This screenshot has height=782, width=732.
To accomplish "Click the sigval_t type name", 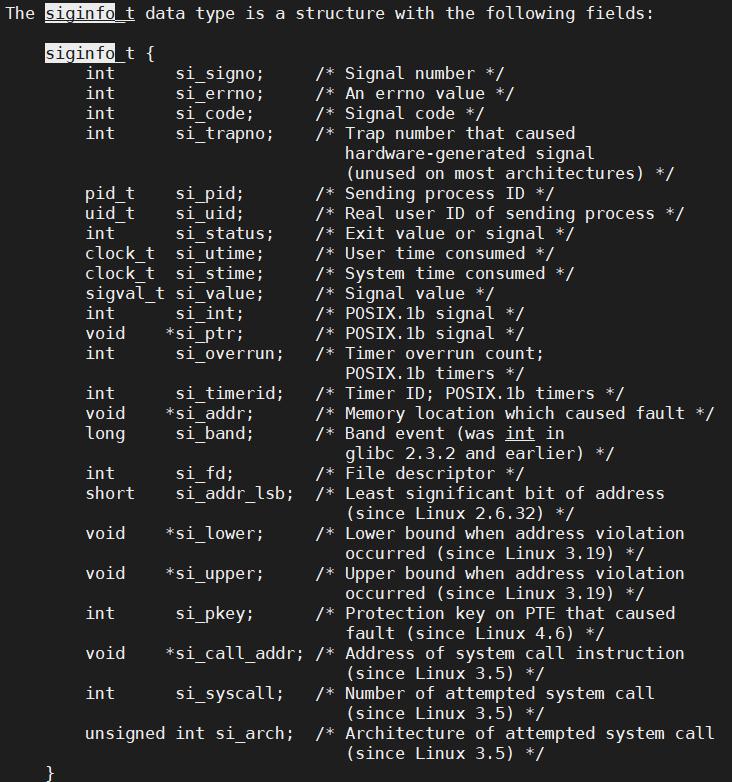I will (125, 293).
